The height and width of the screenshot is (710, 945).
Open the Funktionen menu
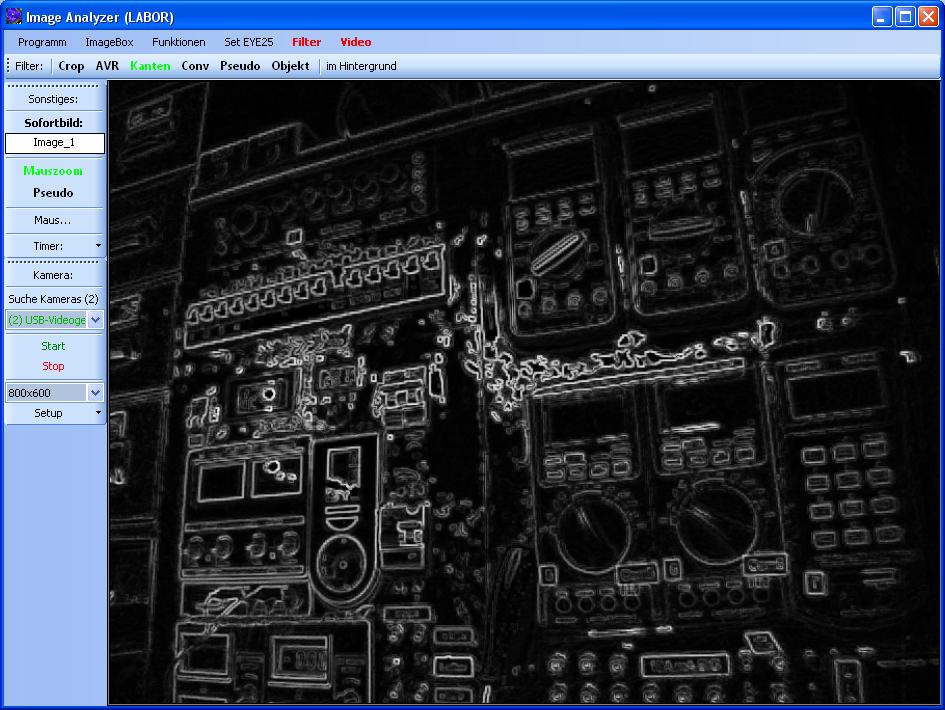coord(179,42)
